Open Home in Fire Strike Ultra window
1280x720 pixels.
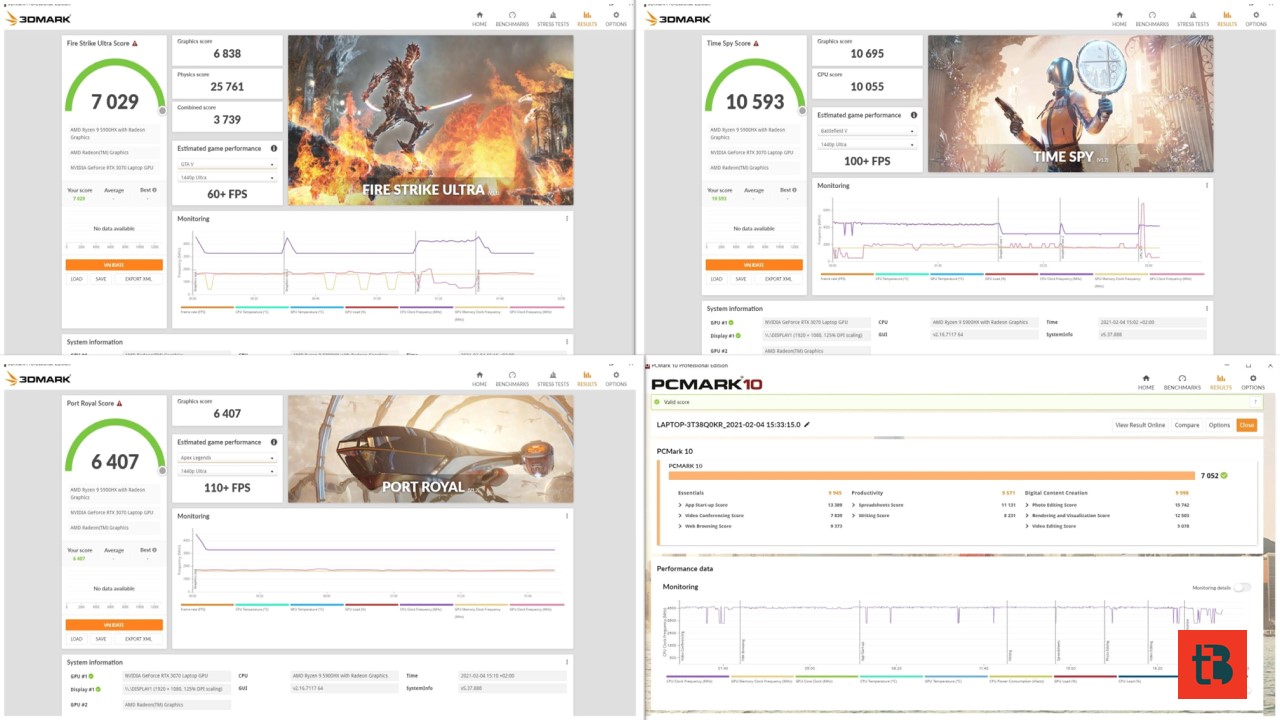(479, 18)
